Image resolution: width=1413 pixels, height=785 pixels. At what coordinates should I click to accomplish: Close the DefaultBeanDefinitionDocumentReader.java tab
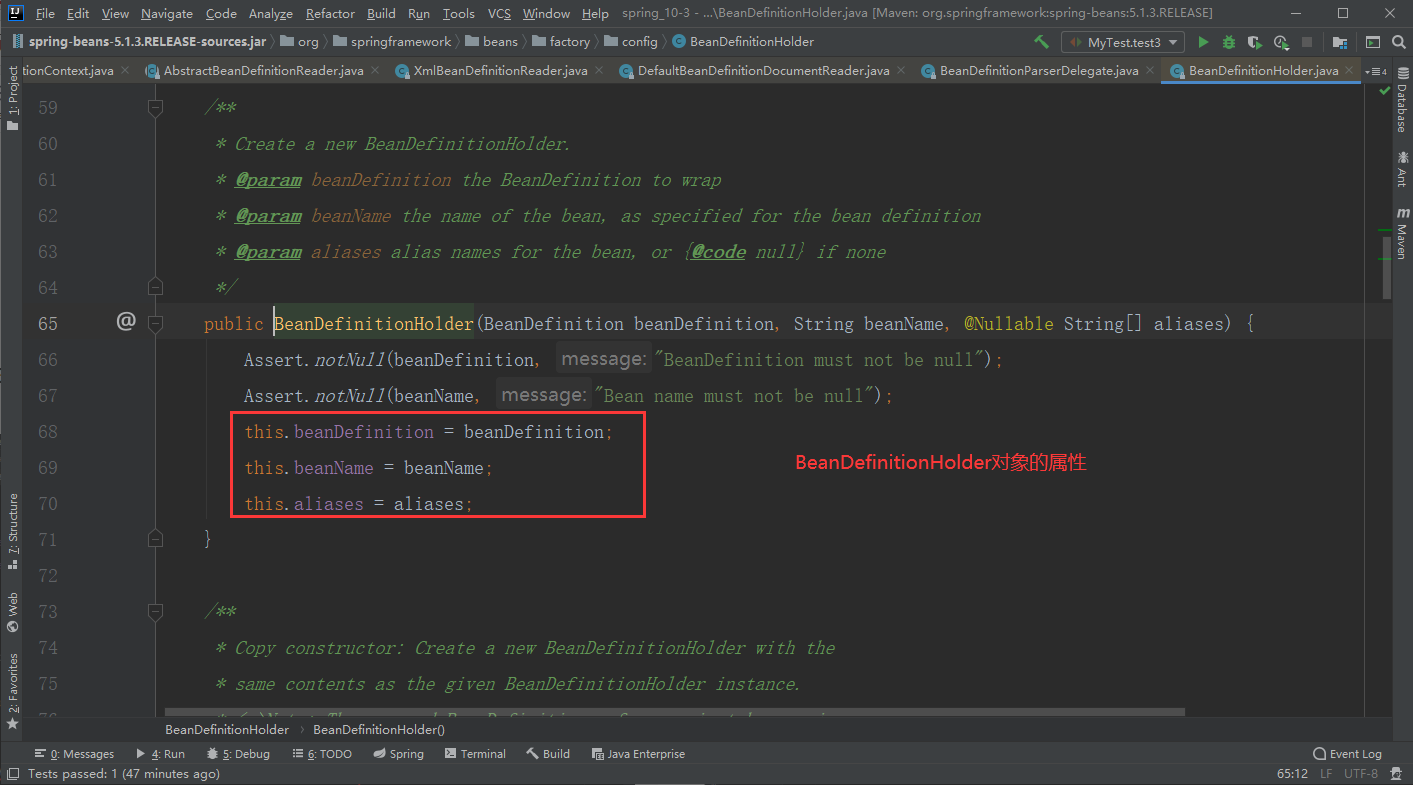pos(901,71)
